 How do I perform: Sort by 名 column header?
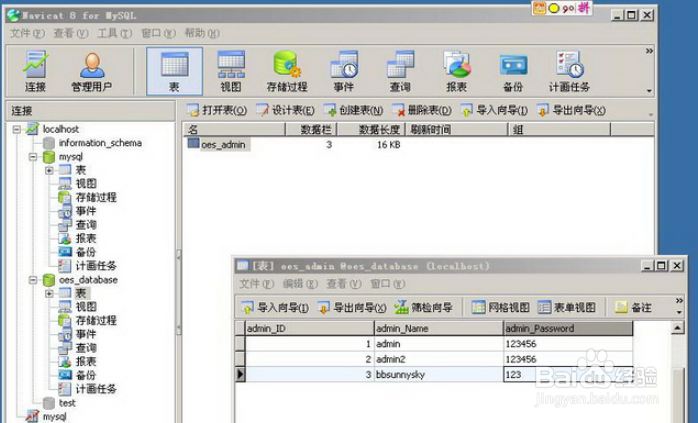click(234, 130)
